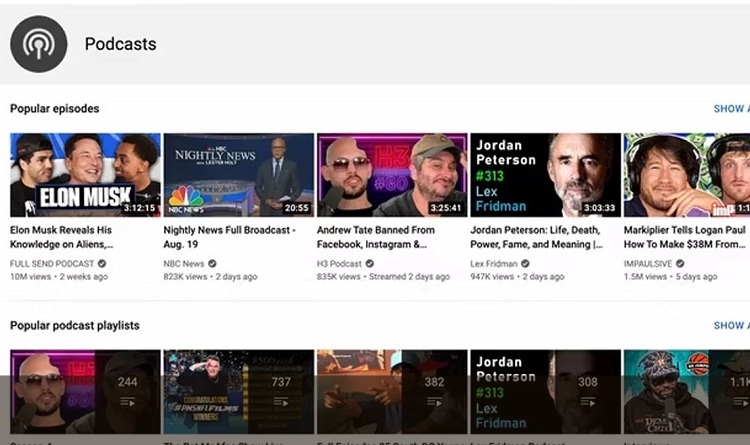Visit the IMPAULSIVE channel
Viewport: 750px width, 445px height.
[x=648, y=264]
